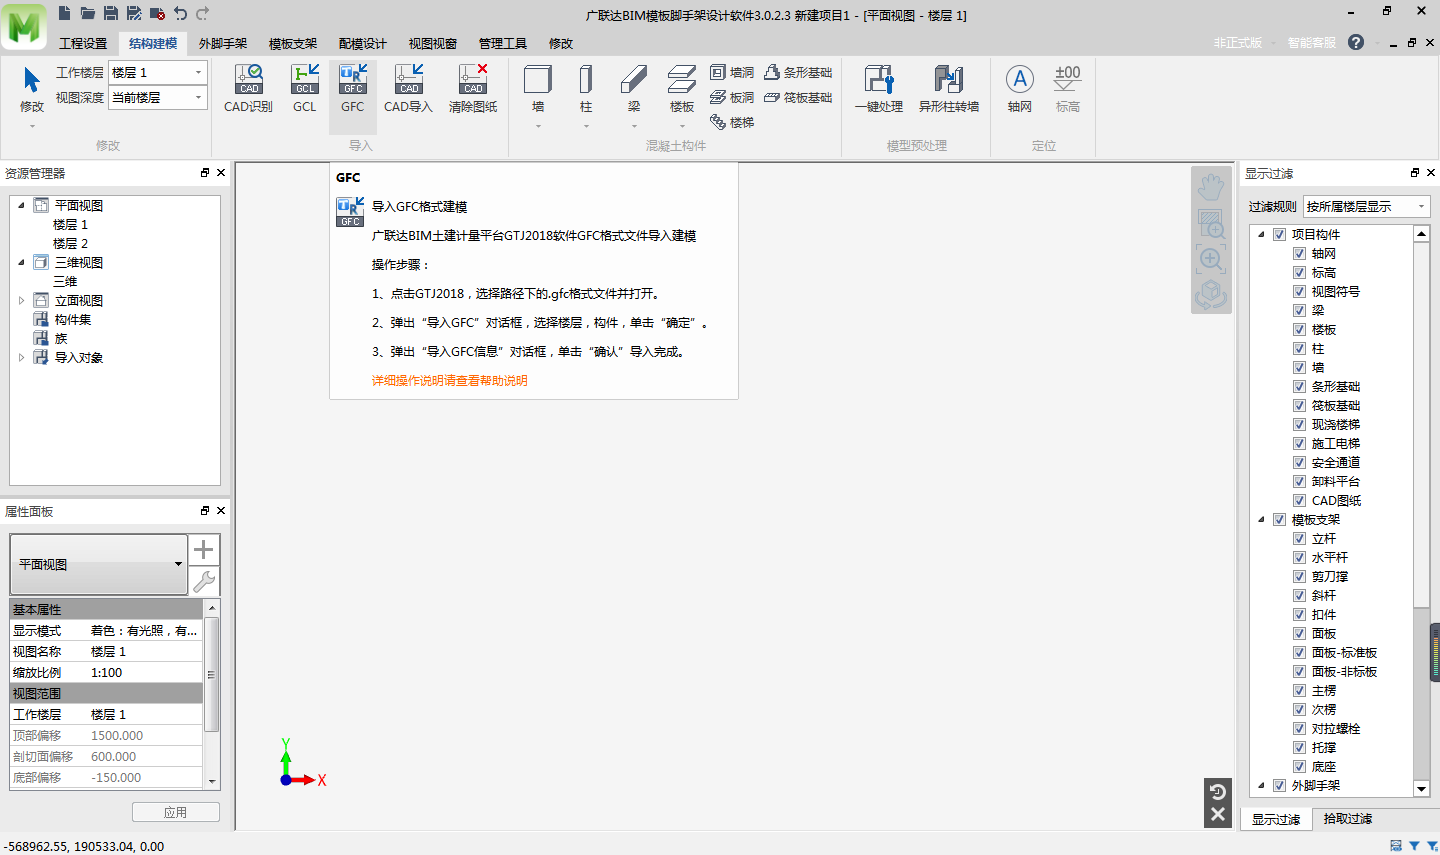The width and height of the screenshot is (1440, 855).
Task: Select the 条形基础 strip foundation tool
Action: point(798,72)
